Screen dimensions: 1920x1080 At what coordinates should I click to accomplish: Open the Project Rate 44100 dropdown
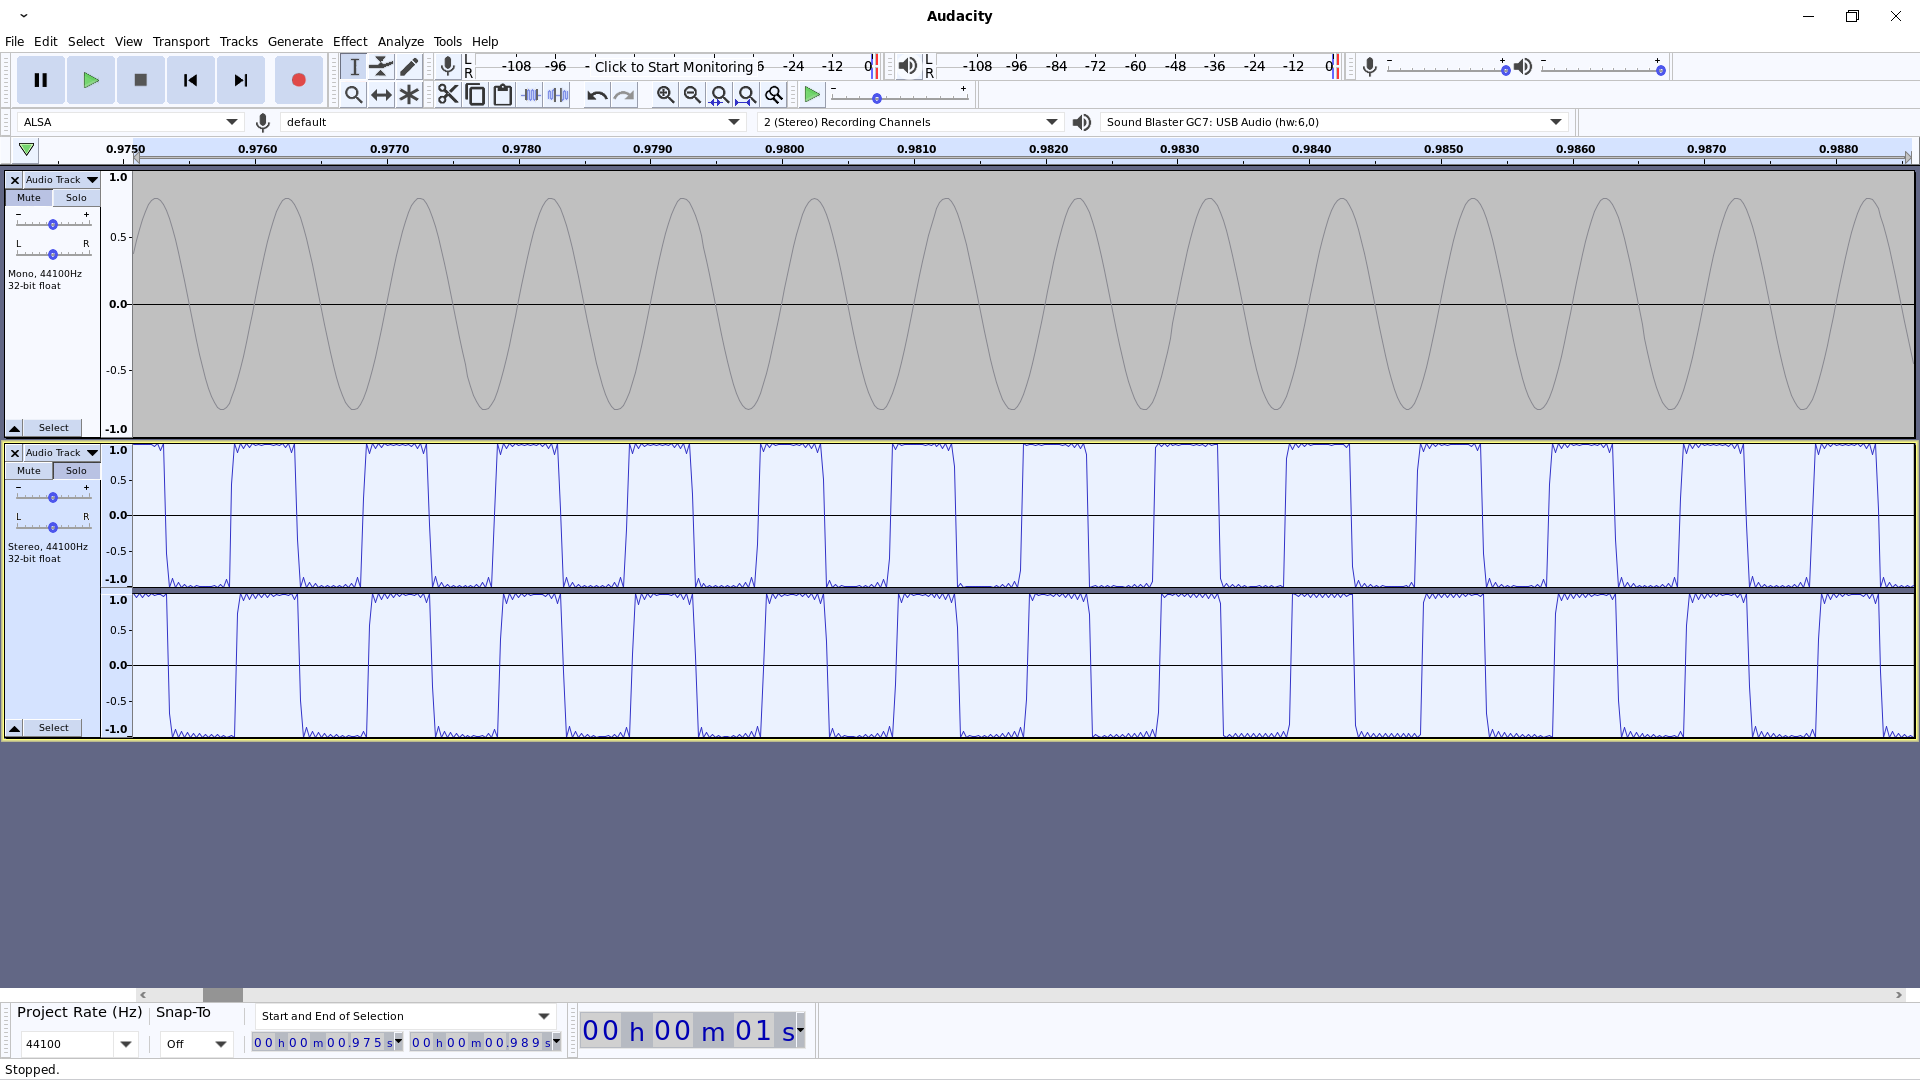pyautogui.click(x=79, y=1044)
